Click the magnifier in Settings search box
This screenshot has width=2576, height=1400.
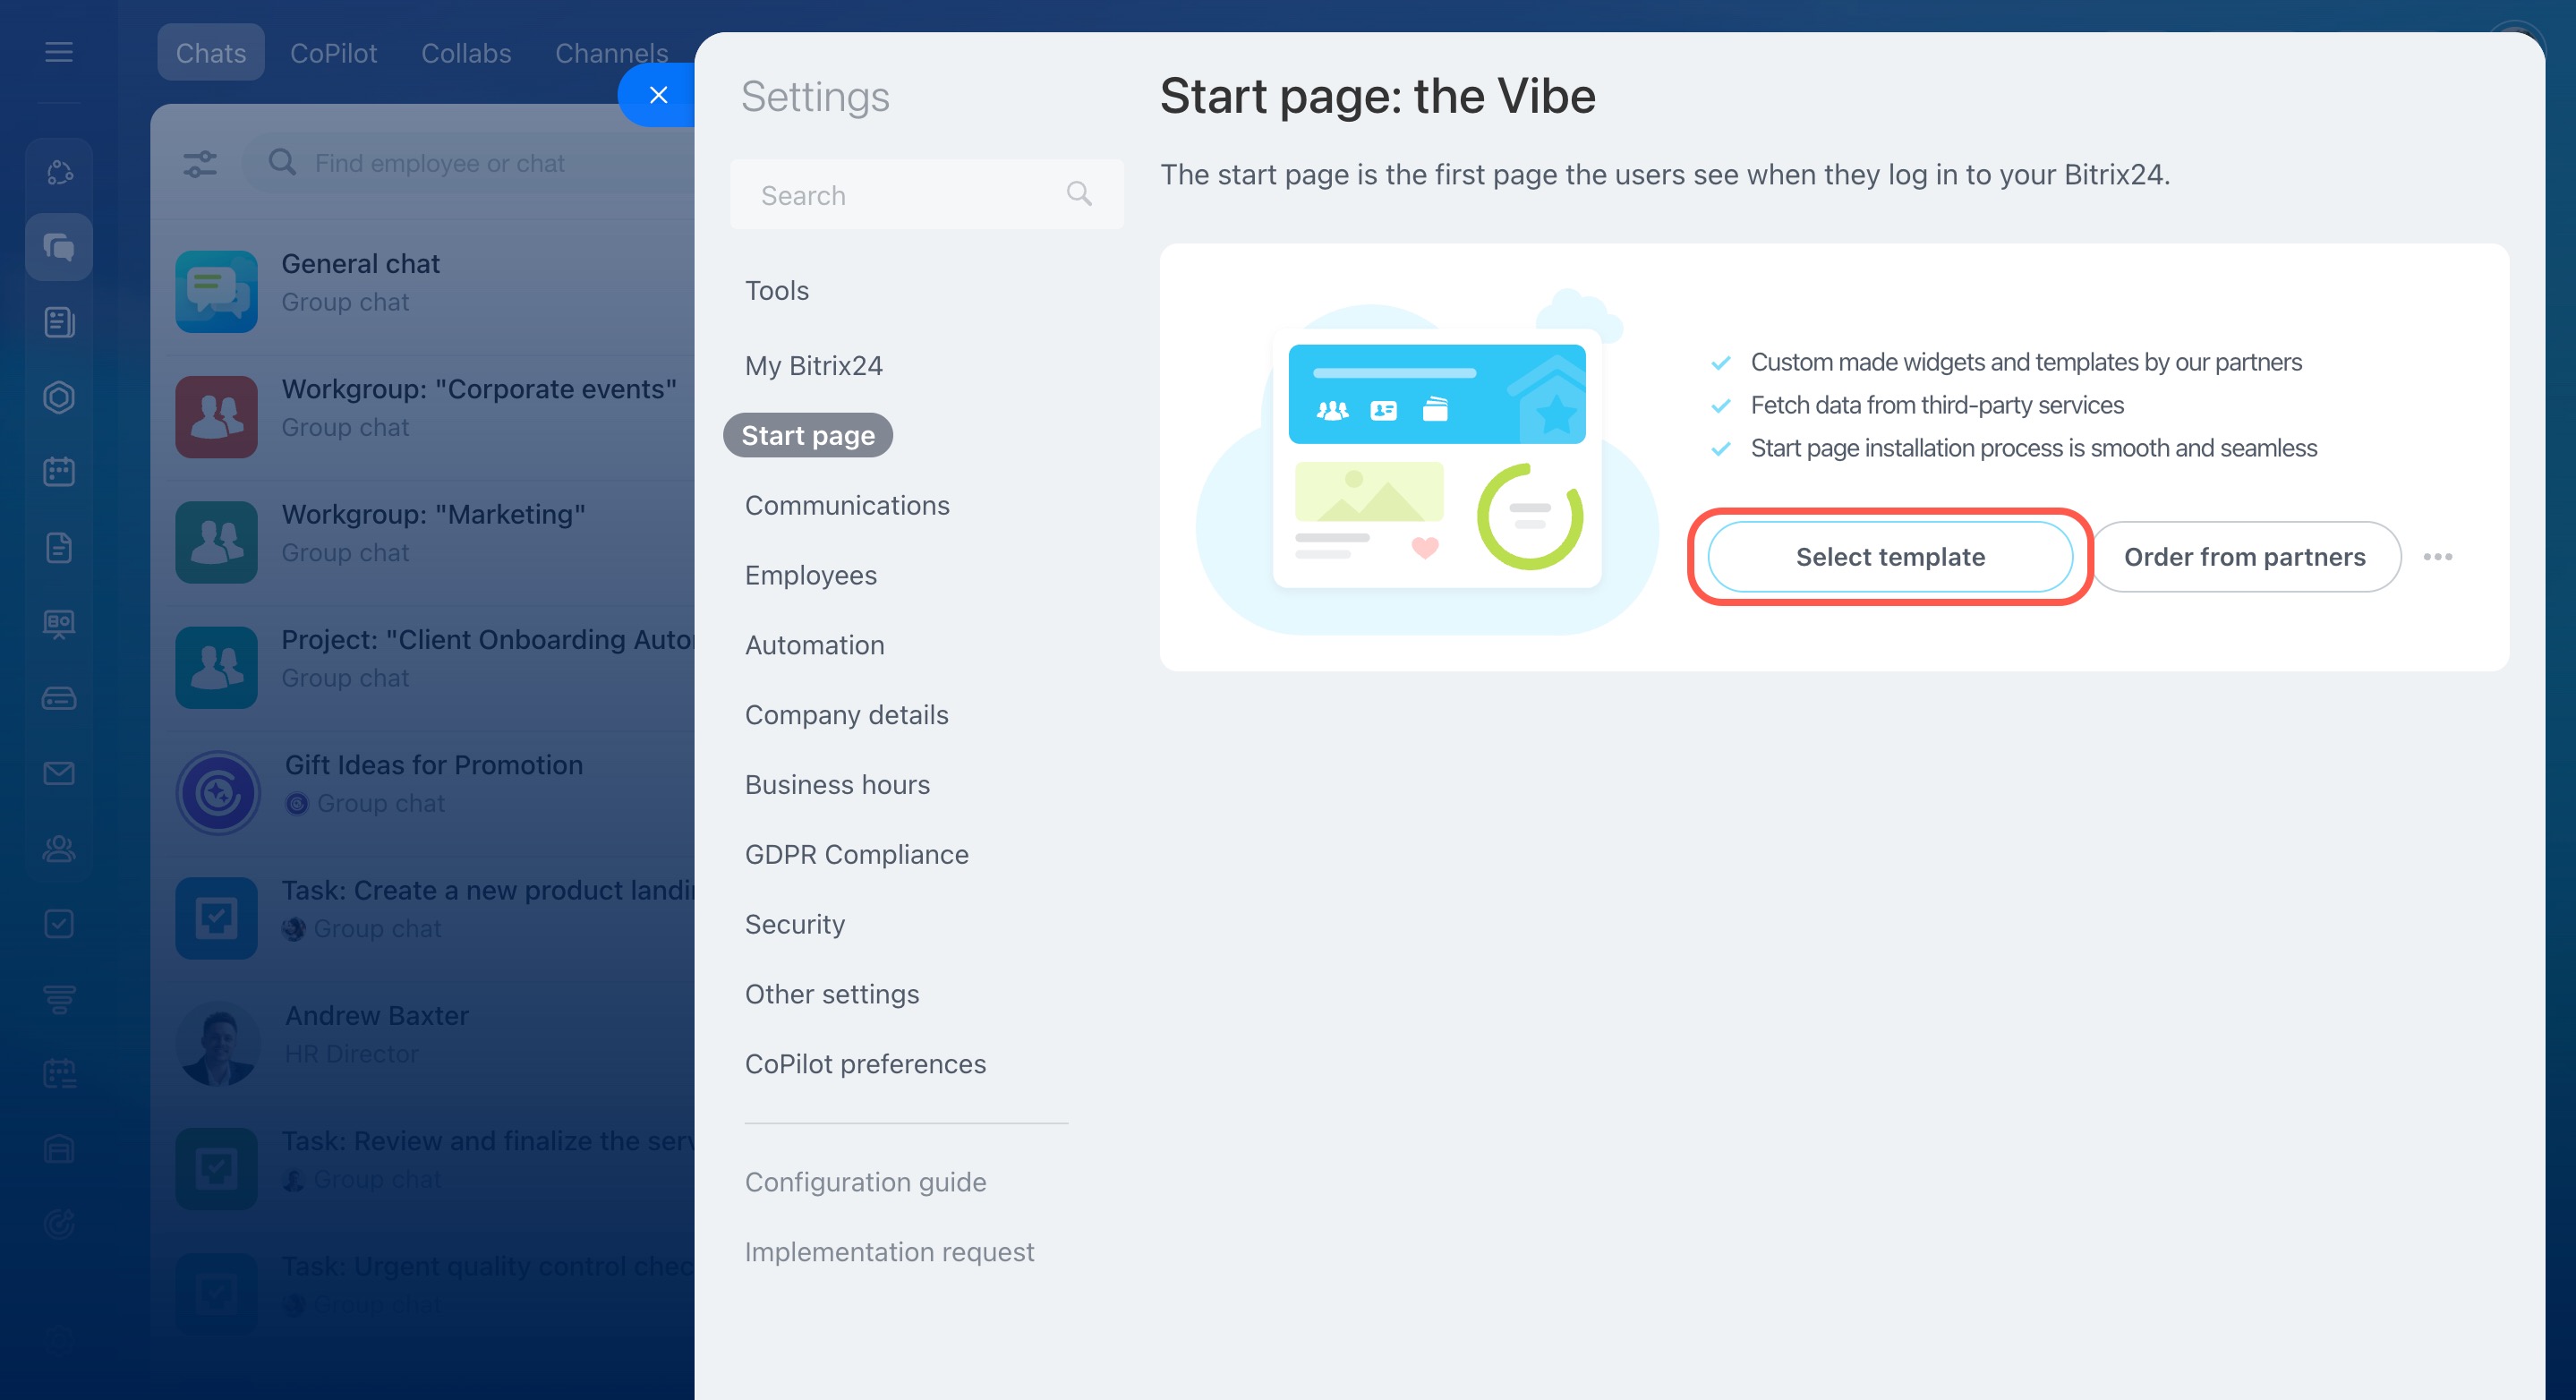click(x=1079, y=194)
